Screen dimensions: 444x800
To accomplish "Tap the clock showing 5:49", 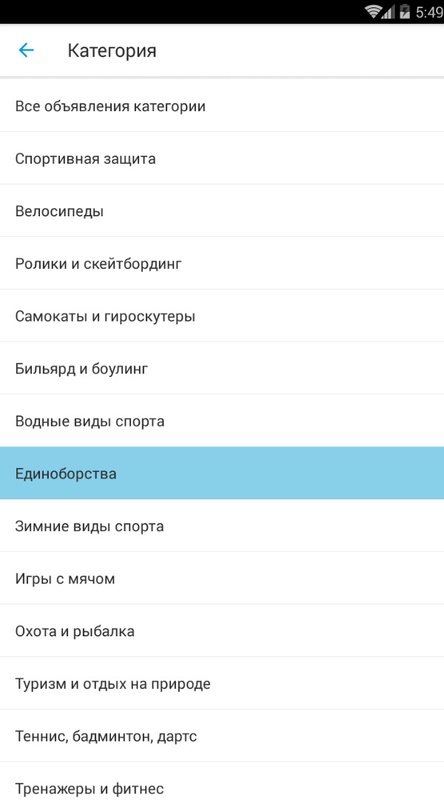I will 429,12.
